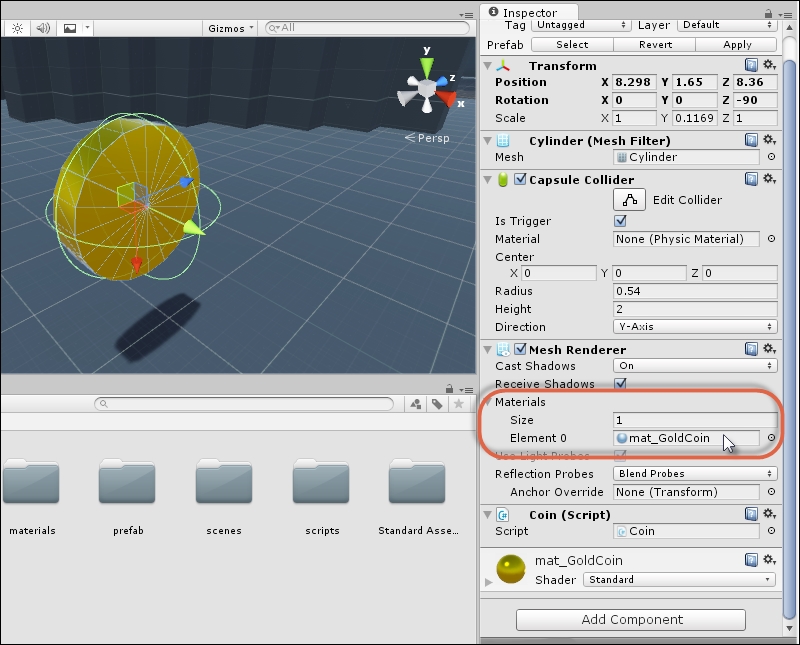The image size is (800, 645).
Task: Click the Transform component gear icon
Action: 768,65
